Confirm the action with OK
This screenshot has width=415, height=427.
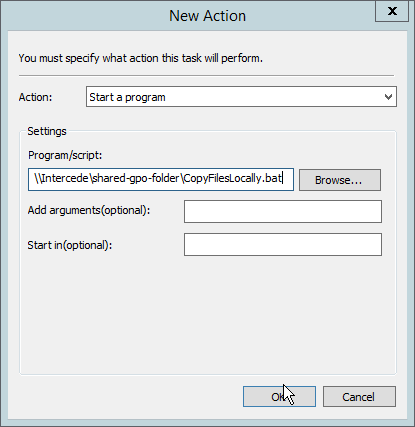pyautogui.click(x=279, y=397)
